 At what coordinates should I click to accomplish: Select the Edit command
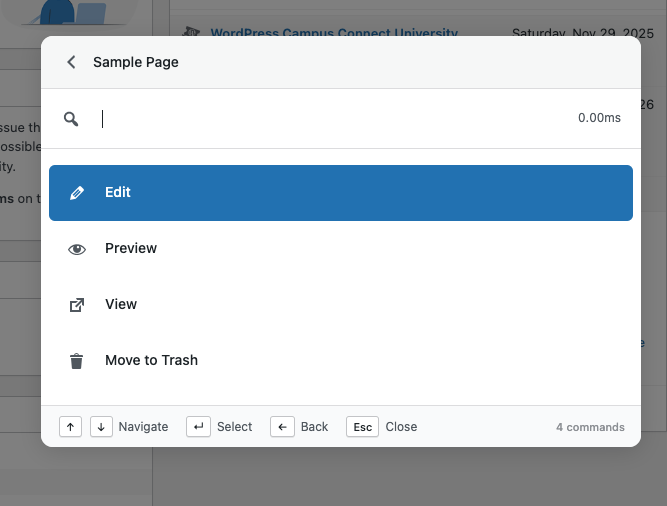(340, 193)
